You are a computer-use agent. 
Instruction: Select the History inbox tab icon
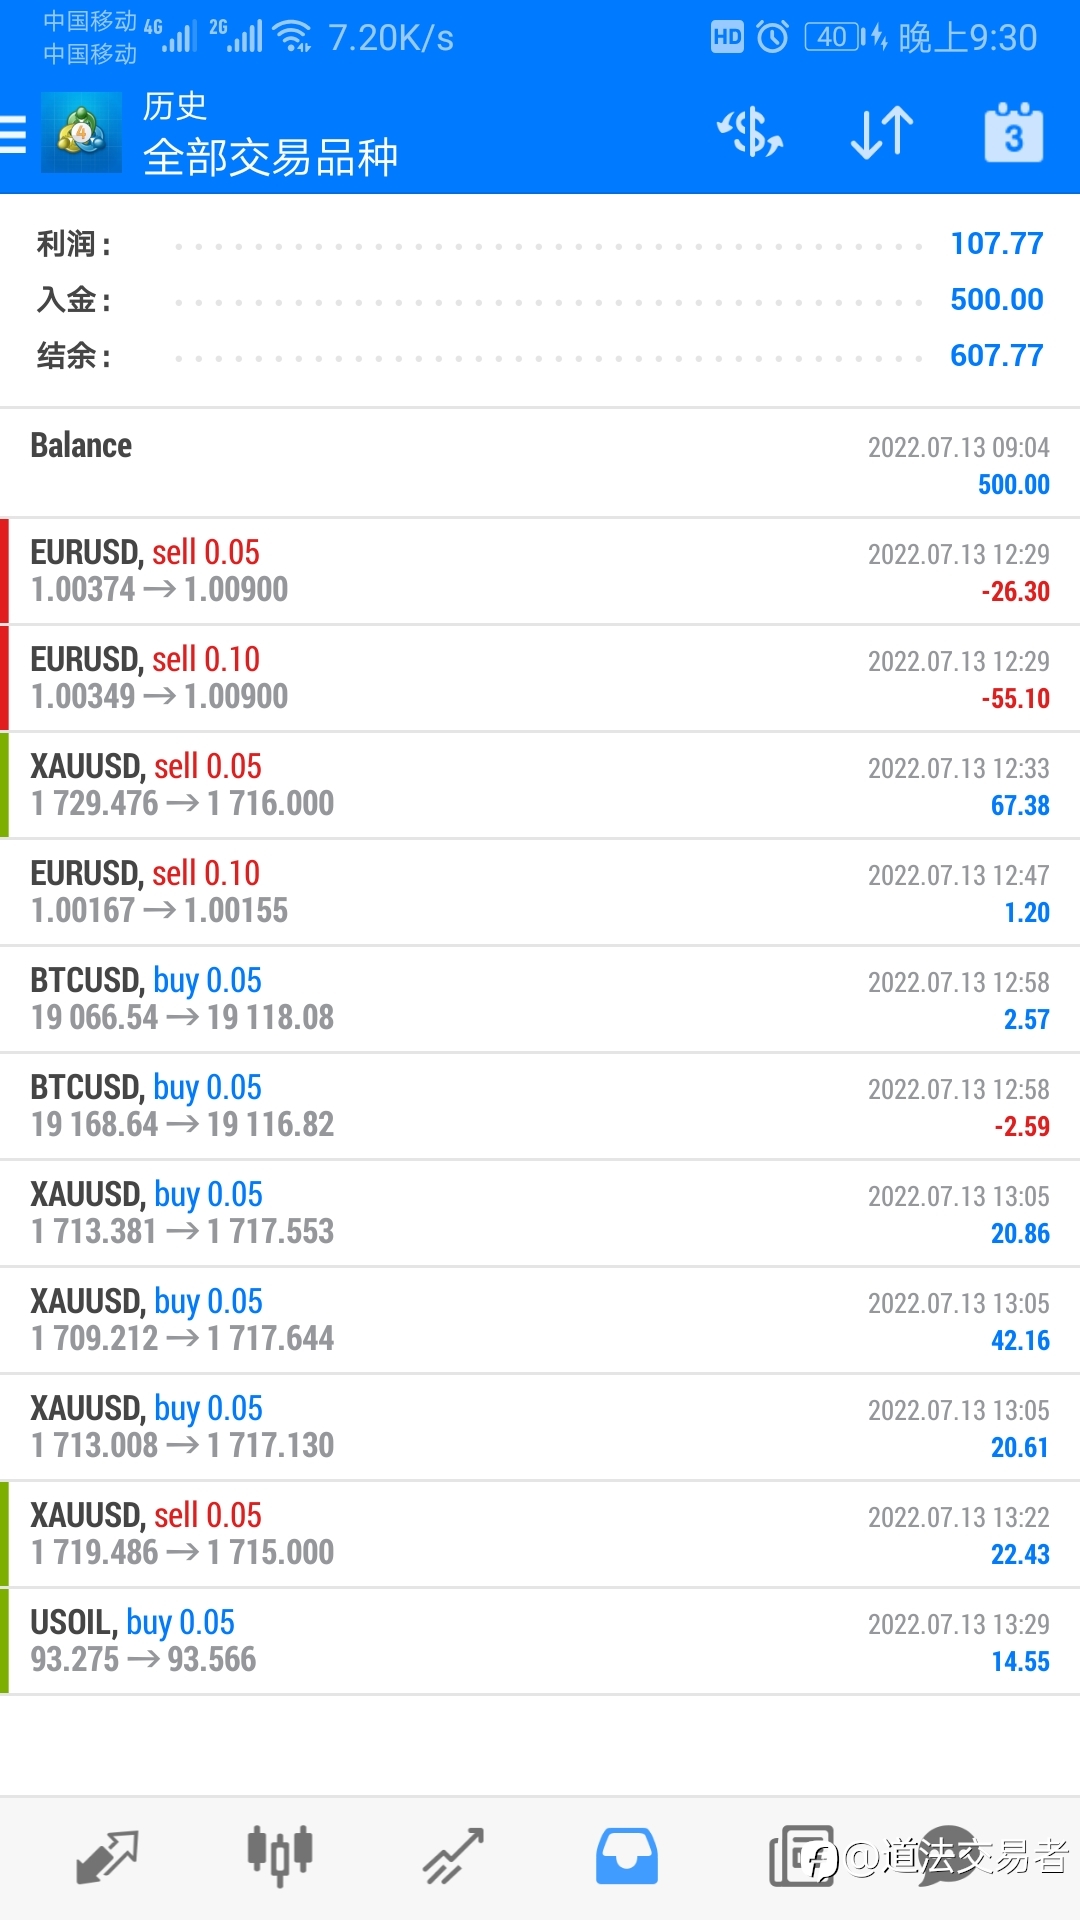[627, 1857]
